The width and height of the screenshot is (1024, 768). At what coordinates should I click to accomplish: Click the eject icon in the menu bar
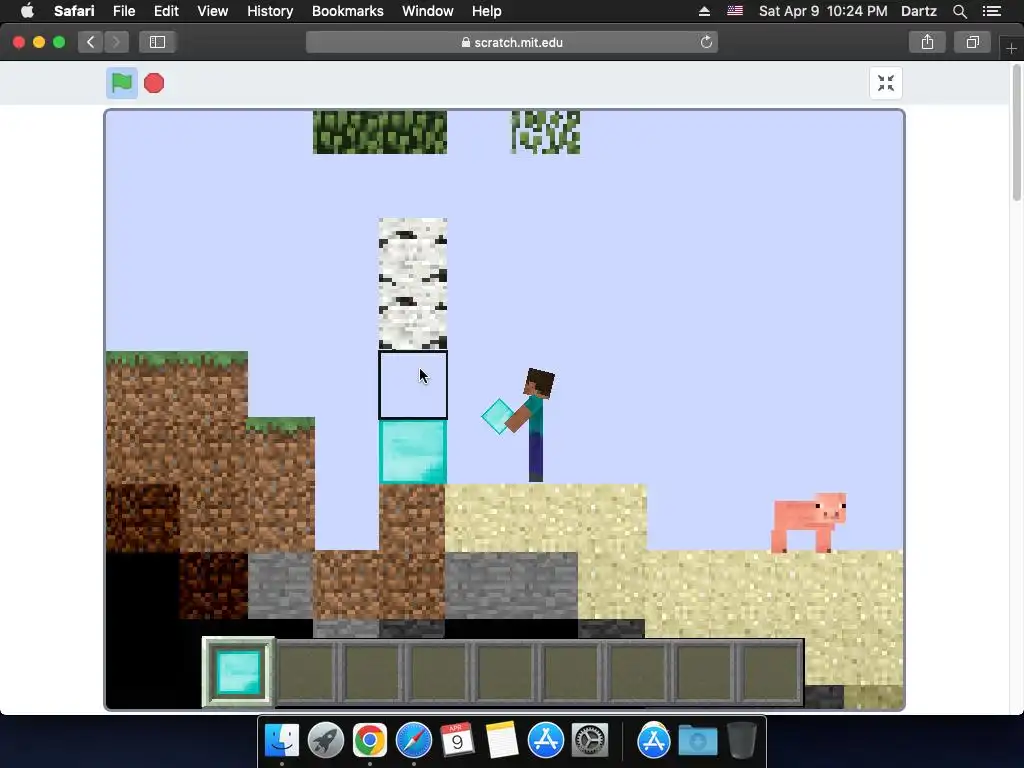(x=704, y=11)
